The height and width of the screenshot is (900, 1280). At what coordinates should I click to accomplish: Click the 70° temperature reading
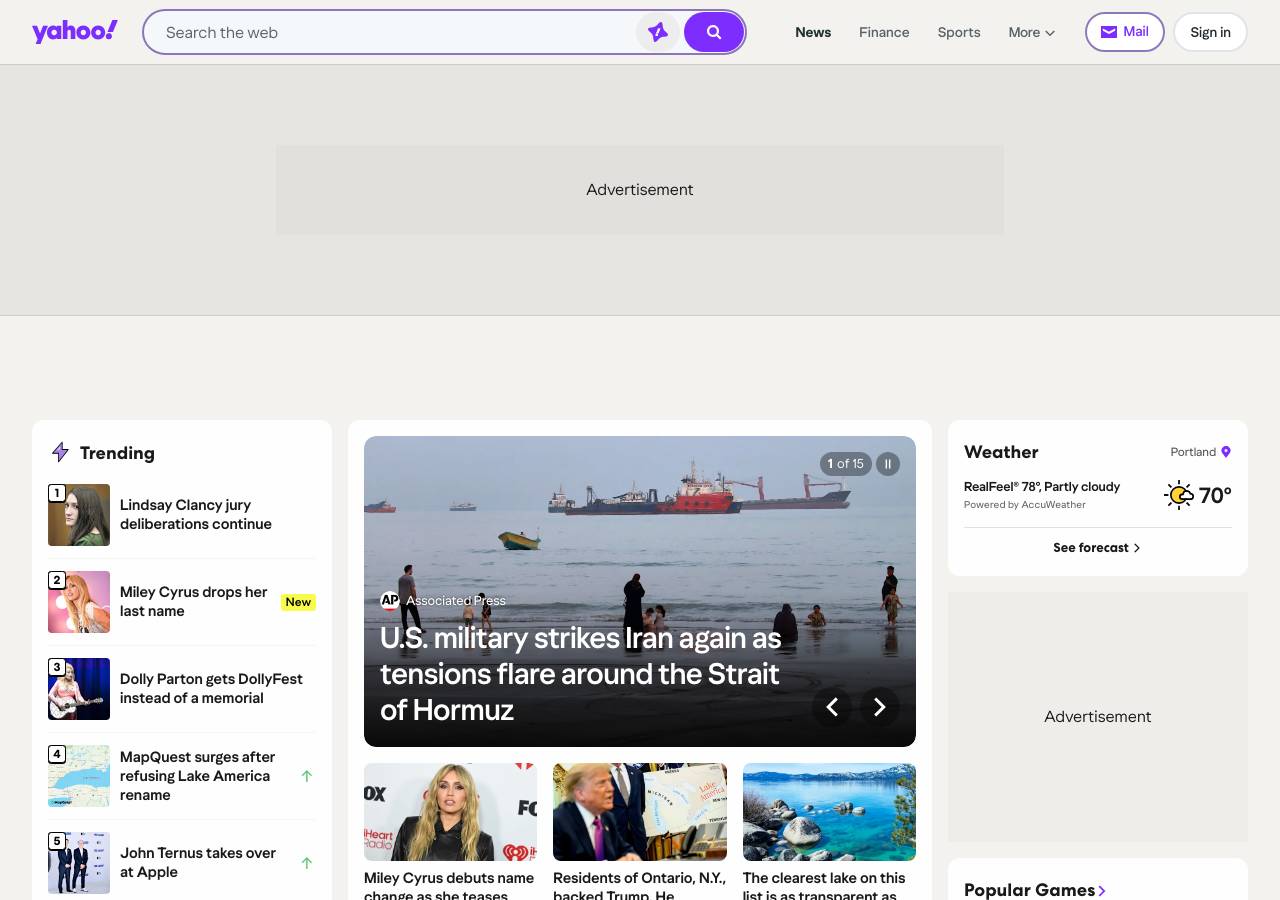[x=1215, y=495]
